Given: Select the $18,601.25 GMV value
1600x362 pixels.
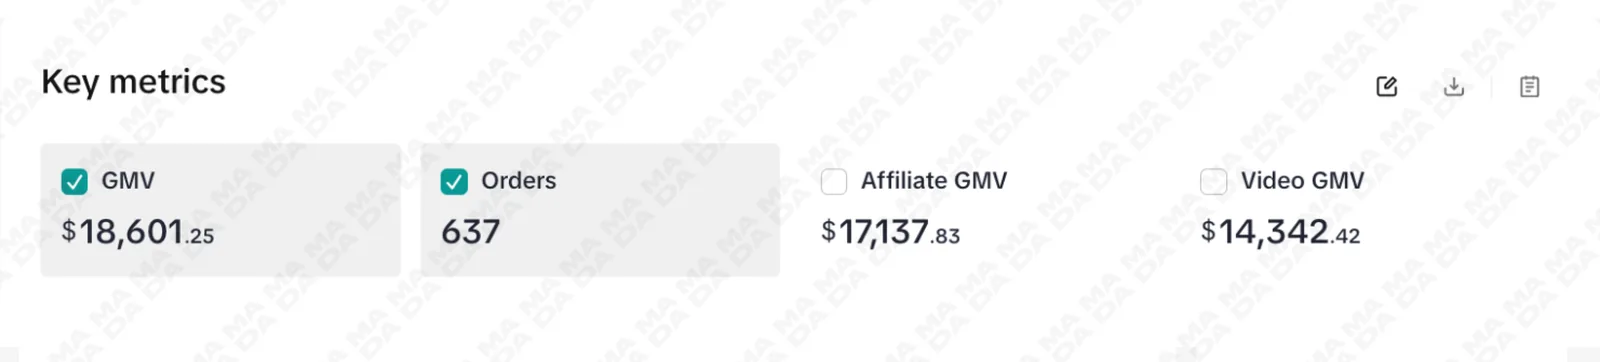Looking at the screenshot, I should (x=138, y=232).
